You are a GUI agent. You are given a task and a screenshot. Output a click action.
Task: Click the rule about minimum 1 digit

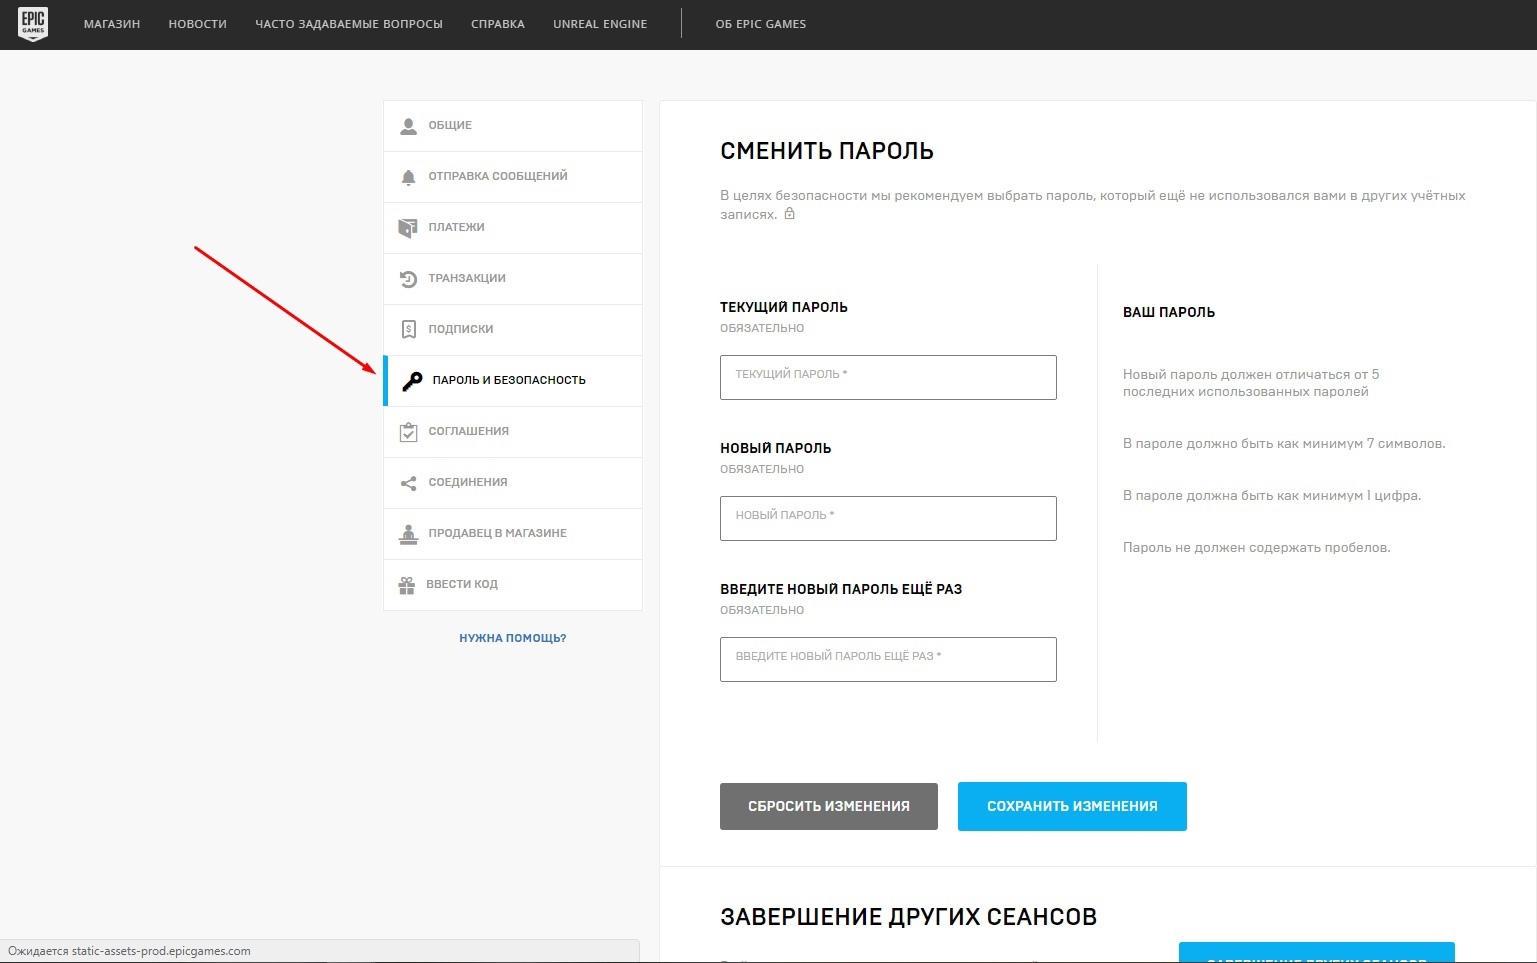tap(1272, 496)
